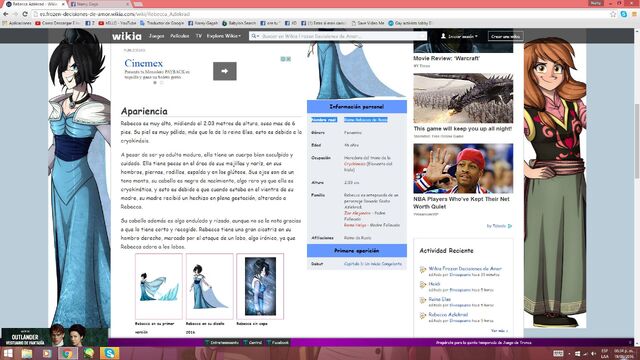Image resolution: width=640 pixels, height=360 pixels.
Task: Open Skype from the taskbar
Action: point(109,353)
